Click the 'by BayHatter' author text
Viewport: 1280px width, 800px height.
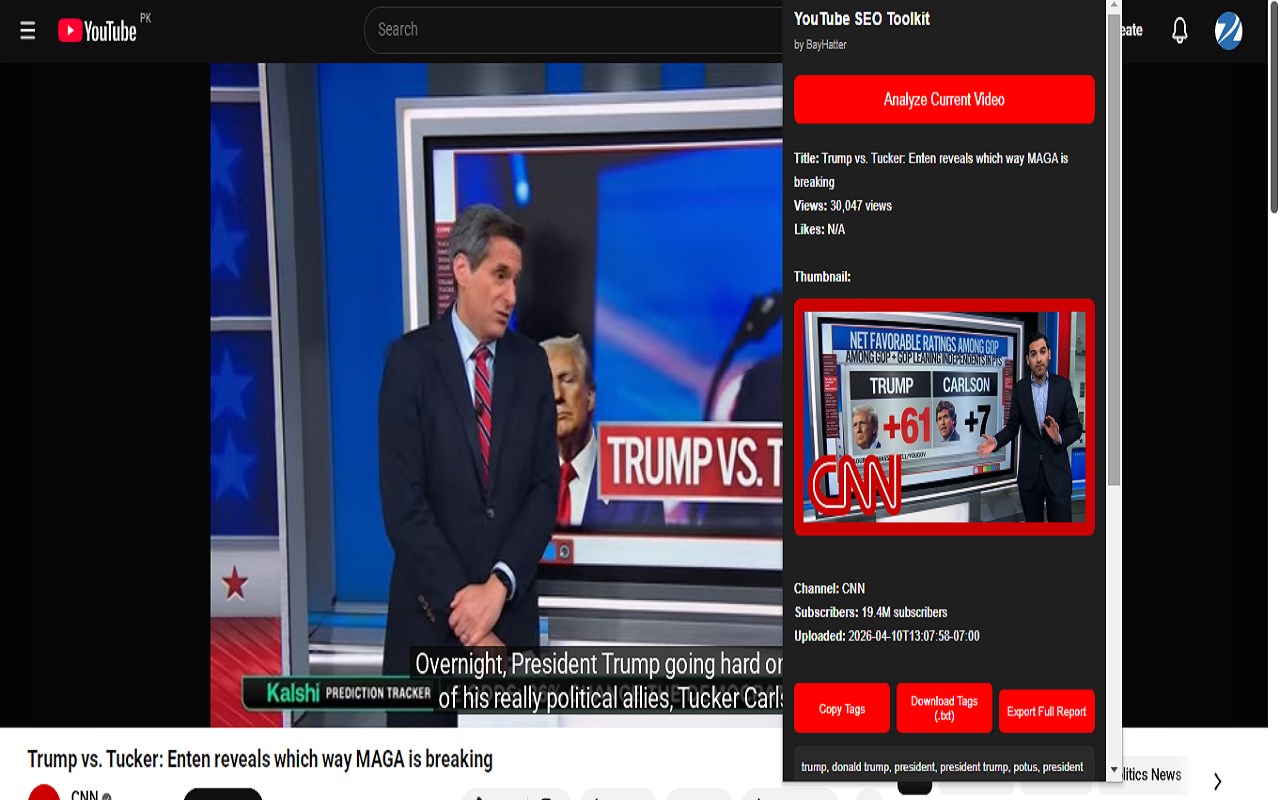pyautogui.click(x=820, y=45)
